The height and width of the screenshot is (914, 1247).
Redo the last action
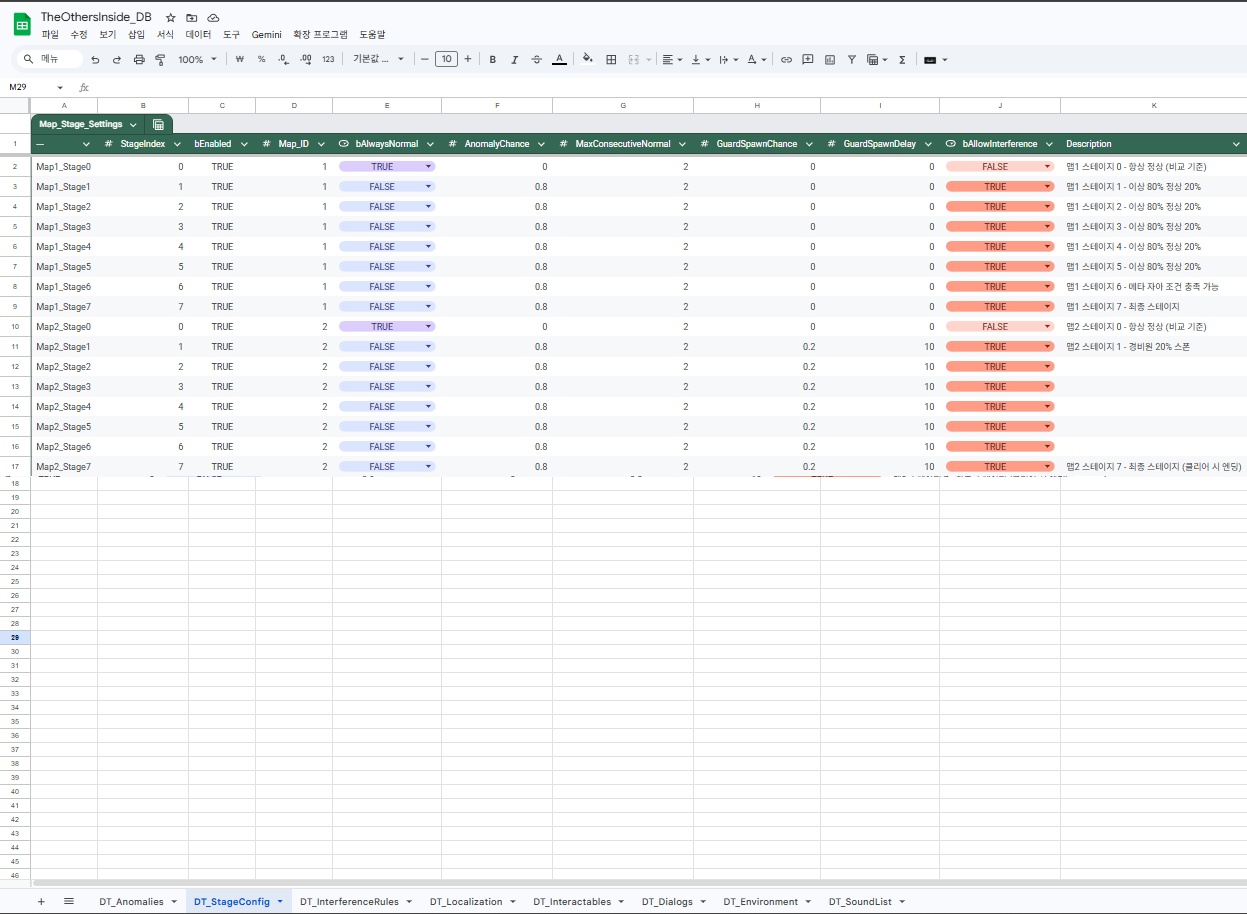(x=117, y=60)
